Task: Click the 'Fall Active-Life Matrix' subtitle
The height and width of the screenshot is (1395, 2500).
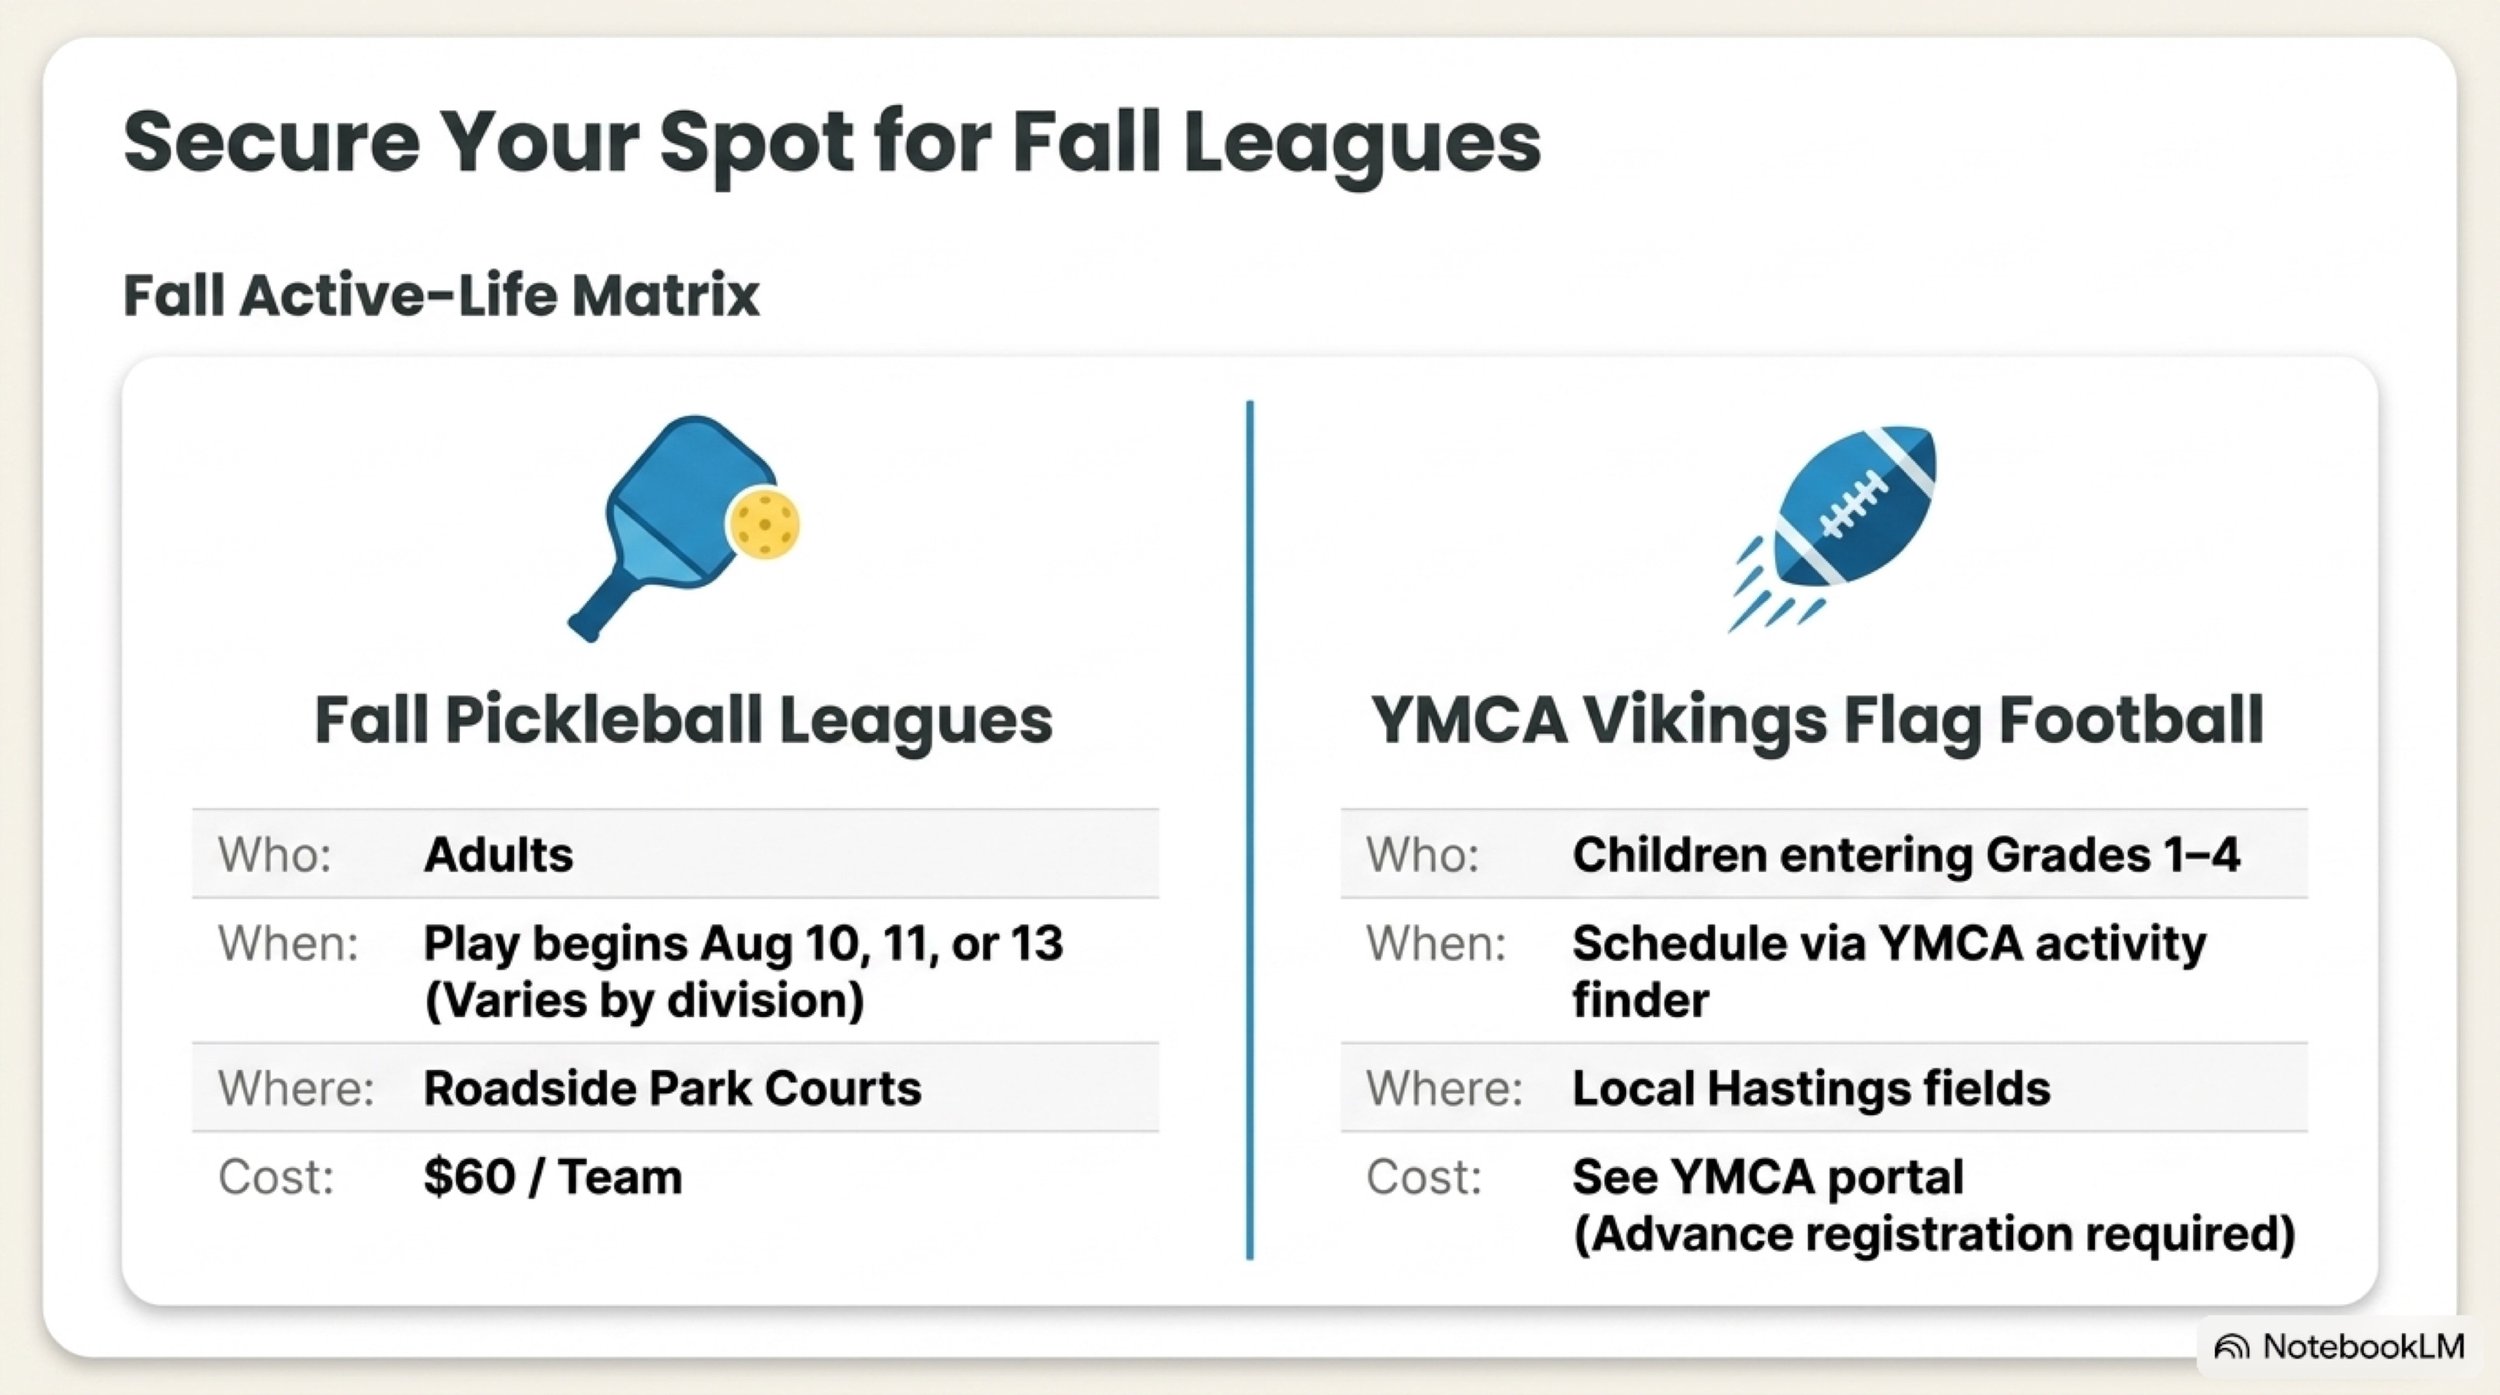Action: (x=441, y=296)
